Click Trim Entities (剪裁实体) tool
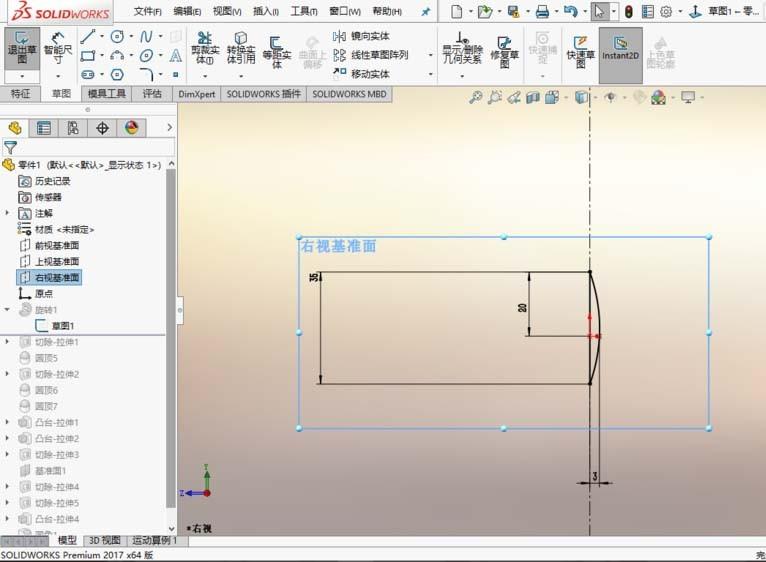This screenshot has height=562, width=766. click(x=205, y=48)
